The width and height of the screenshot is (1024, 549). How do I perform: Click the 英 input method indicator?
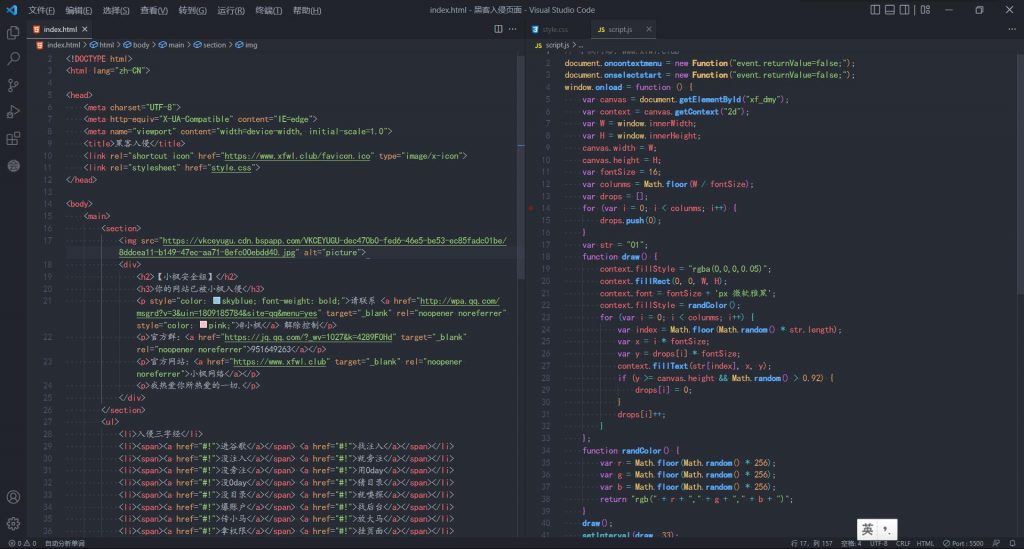pyautogui.click(x=867, y=529)
